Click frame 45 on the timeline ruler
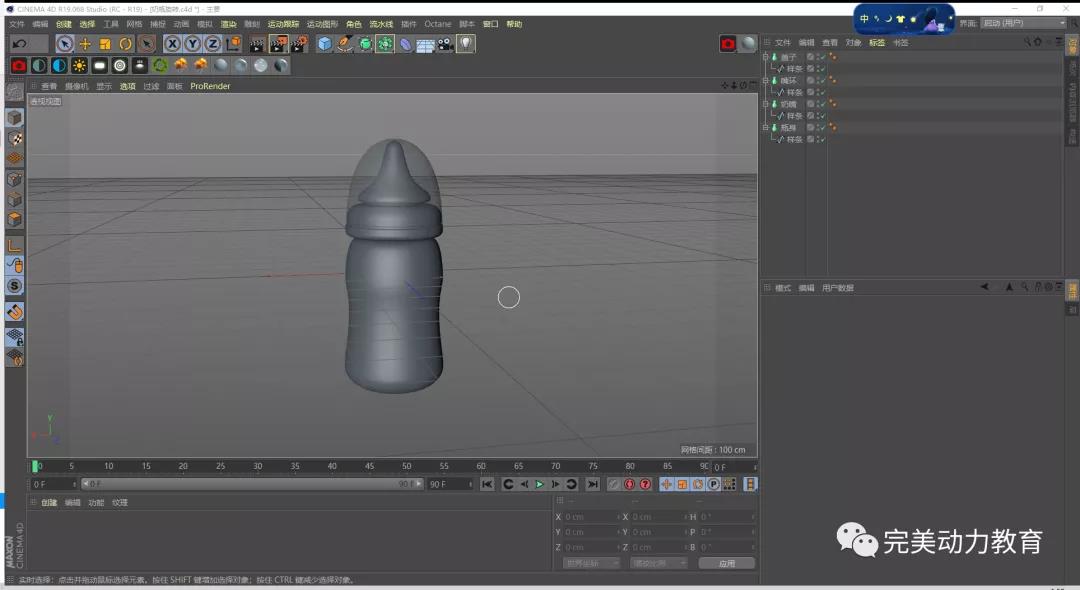This screenshot has width=1080, height=590. coord(369,466)
